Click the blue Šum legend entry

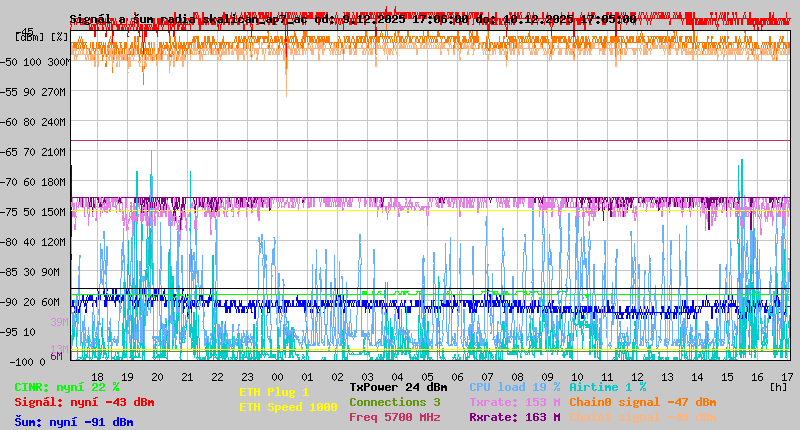[74, 422]
